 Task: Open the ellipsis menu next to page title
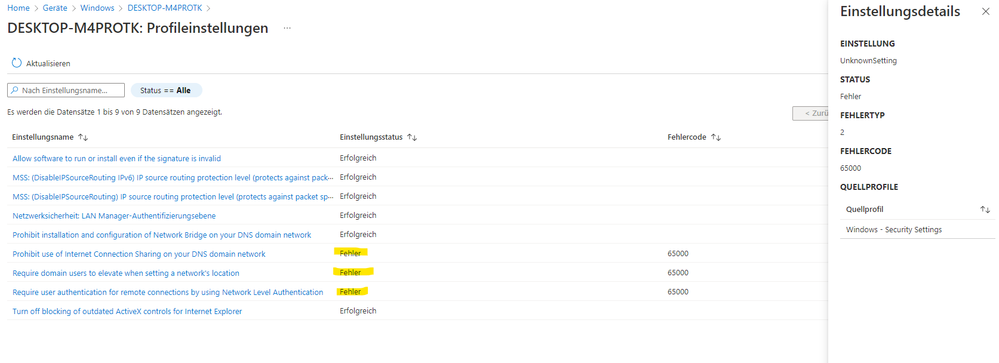point(287,29)
